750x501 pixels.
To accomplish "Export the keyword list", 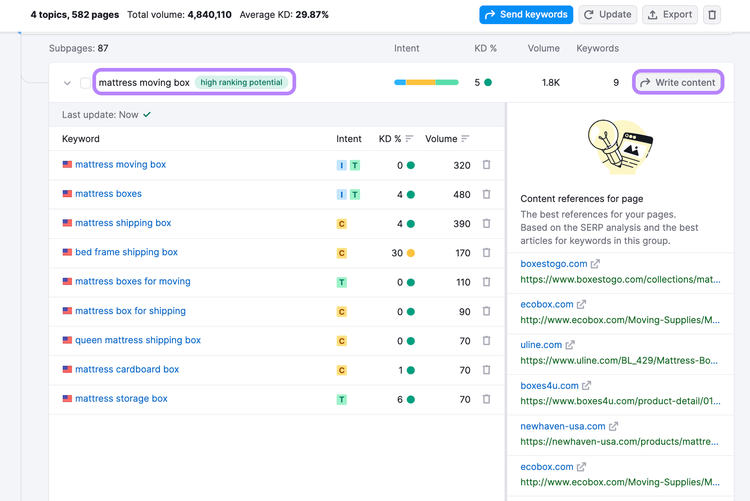I will [670, 15].
